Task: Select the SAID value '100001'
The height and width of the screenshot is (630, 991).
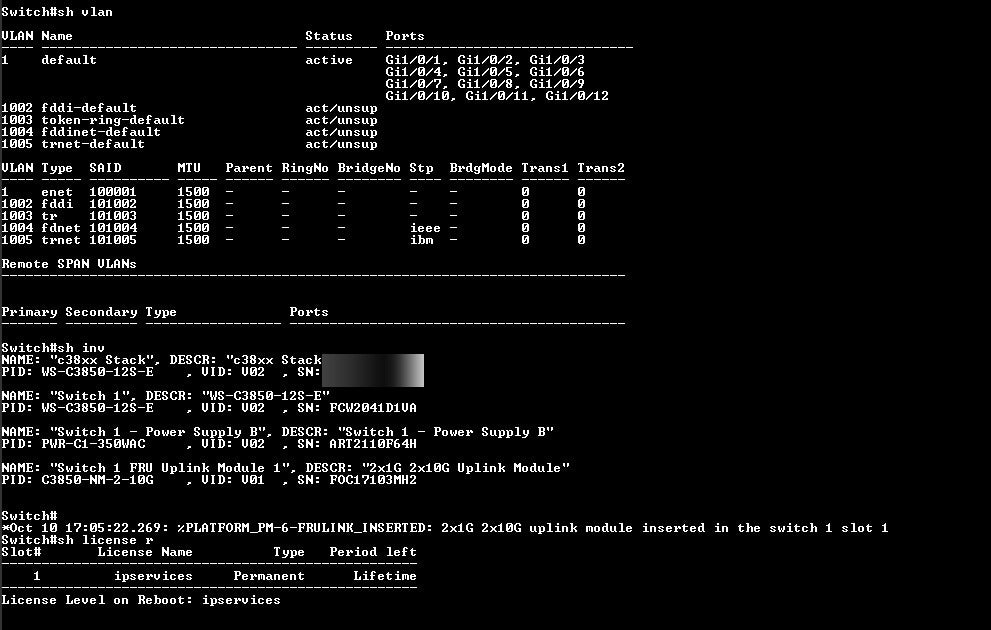Action: pos(113,192)
